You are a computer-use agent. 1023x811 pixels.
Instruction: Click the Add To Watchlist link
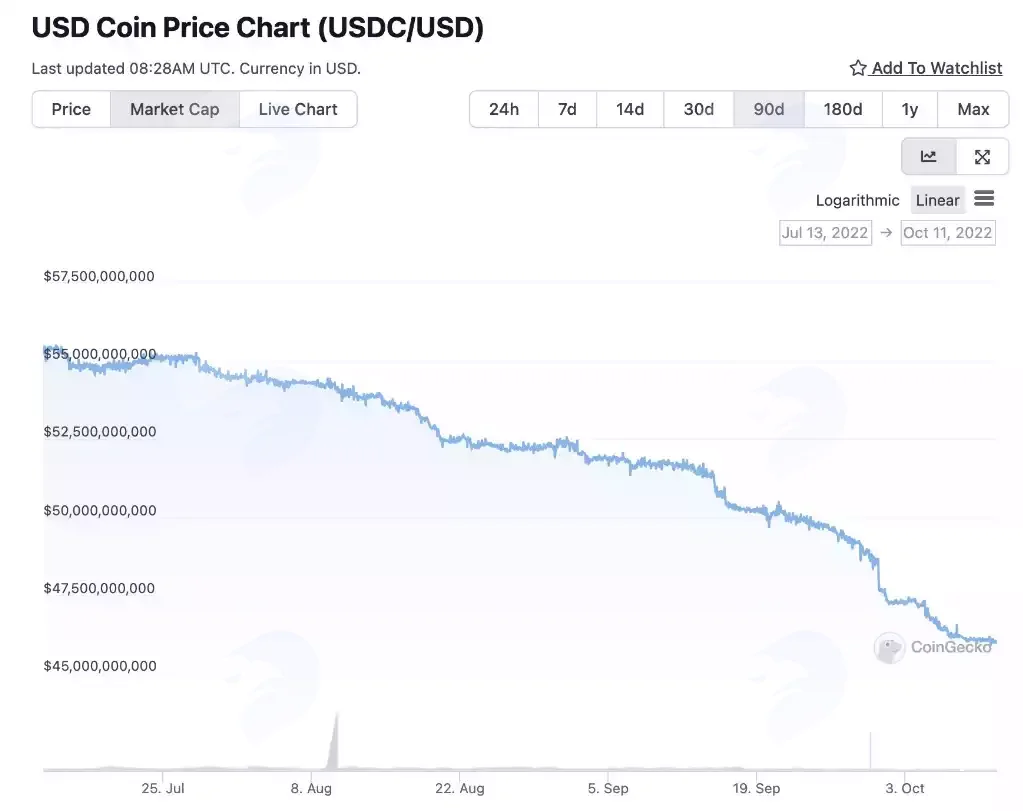pyautogui.click(x=937, y=68)
